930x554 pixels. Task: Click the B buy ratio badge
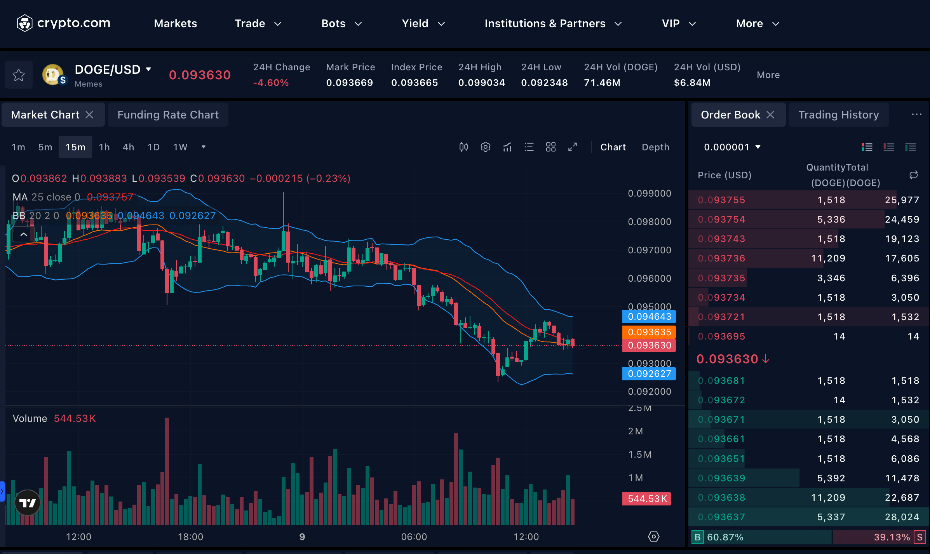698,537
